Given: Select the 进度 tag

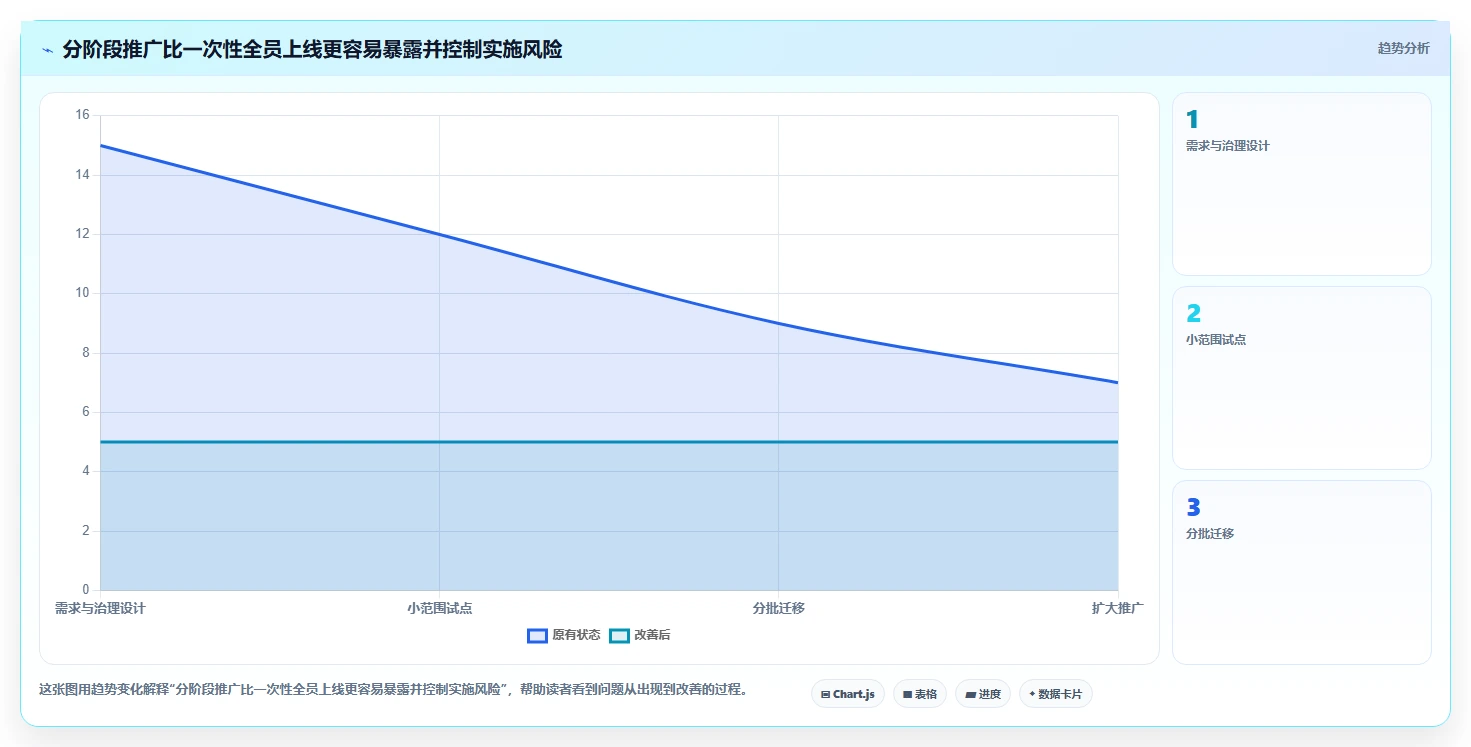Looking at the screenshot, I should tap(983, 694).
